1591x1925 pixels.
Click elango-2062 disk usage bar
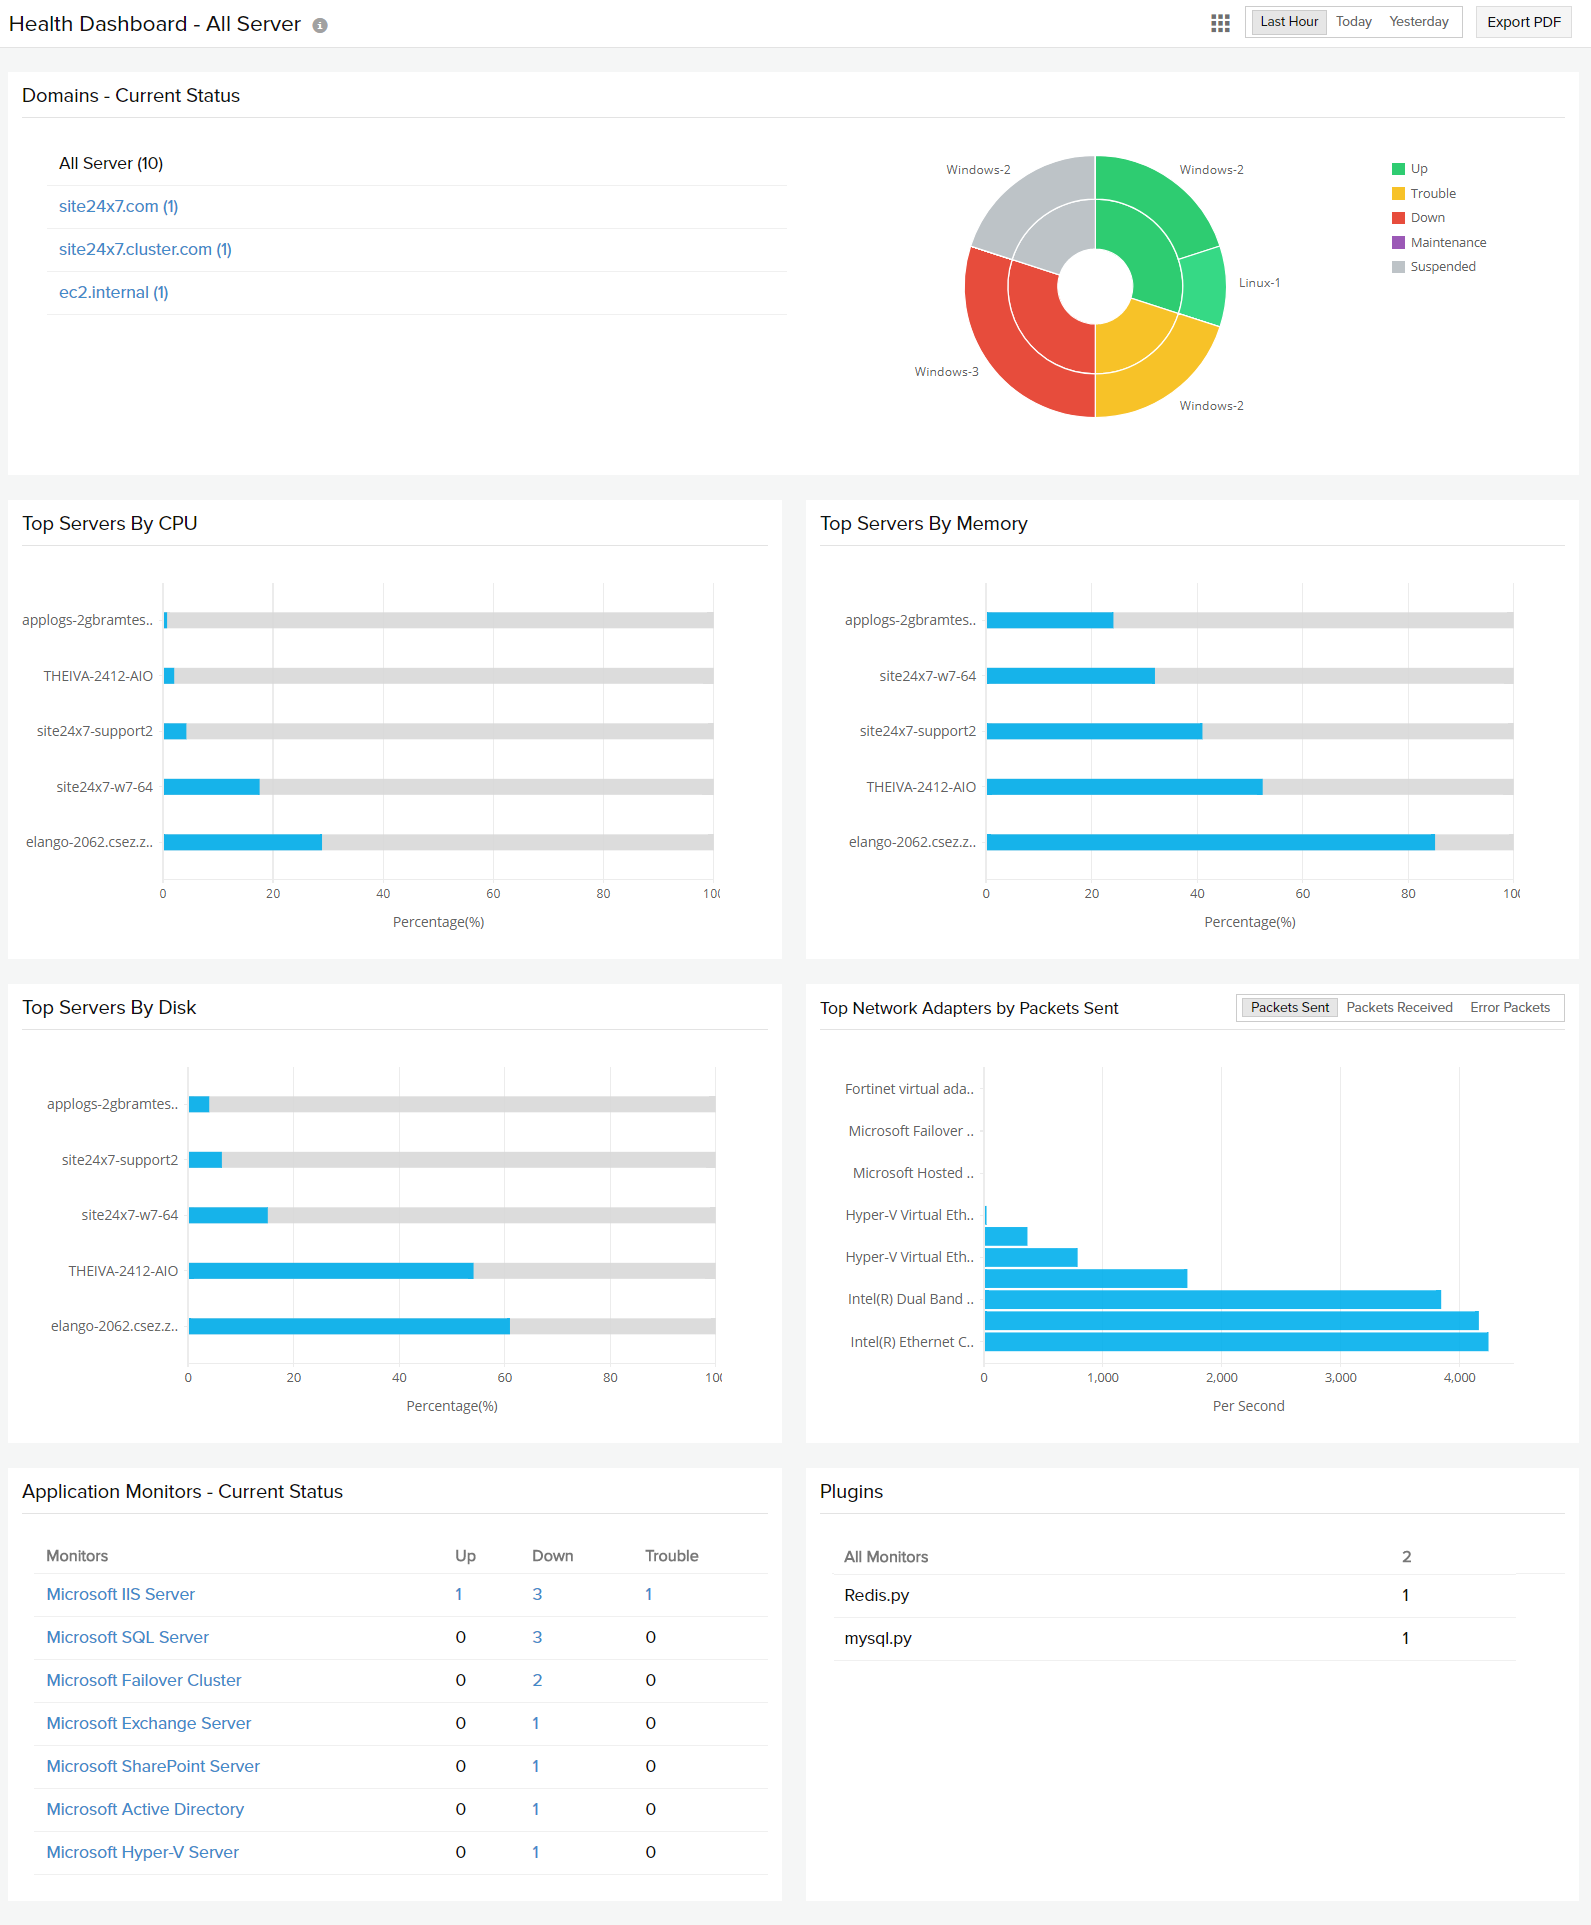349,1326
